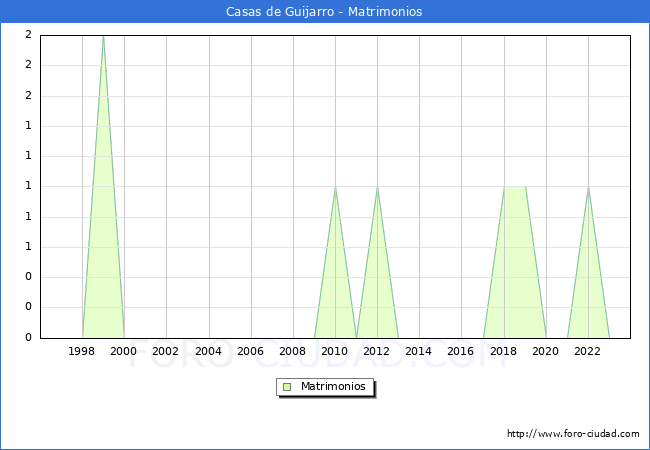Viewport: 650px width, 450px height.
Task: Click the 1998 x-axis label
Action: (x=82, y=351)
